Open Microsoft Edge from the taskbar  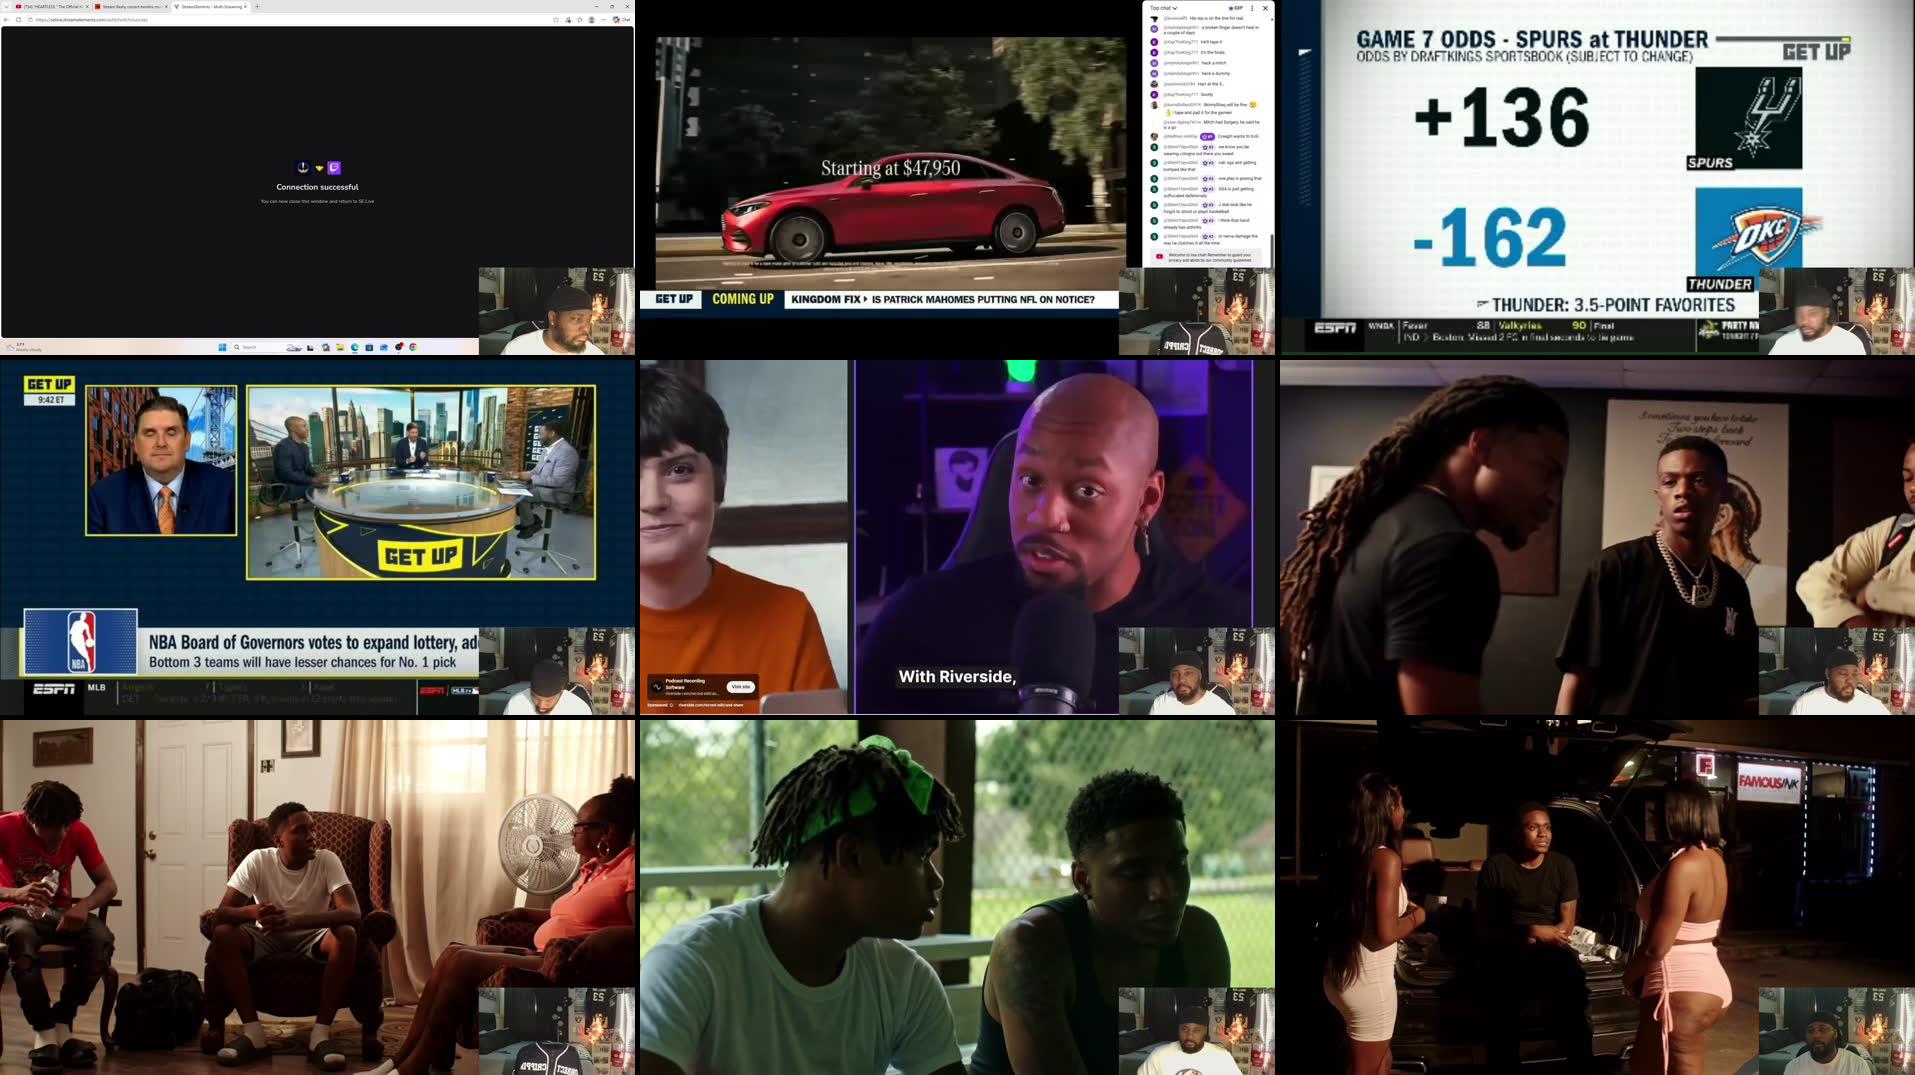[x=354, y=347]
